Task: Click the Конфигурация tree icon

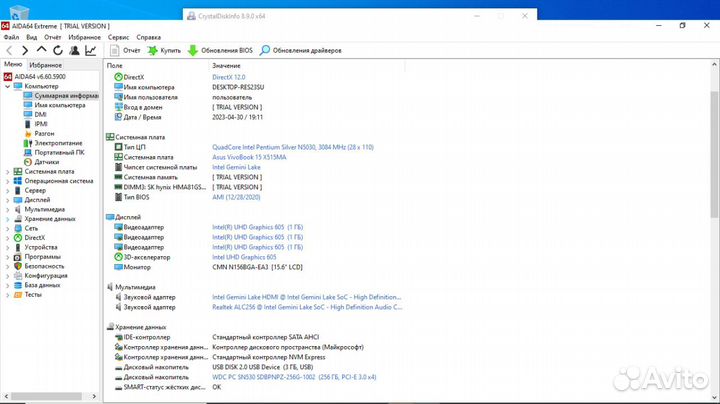Action: (18, 276)
